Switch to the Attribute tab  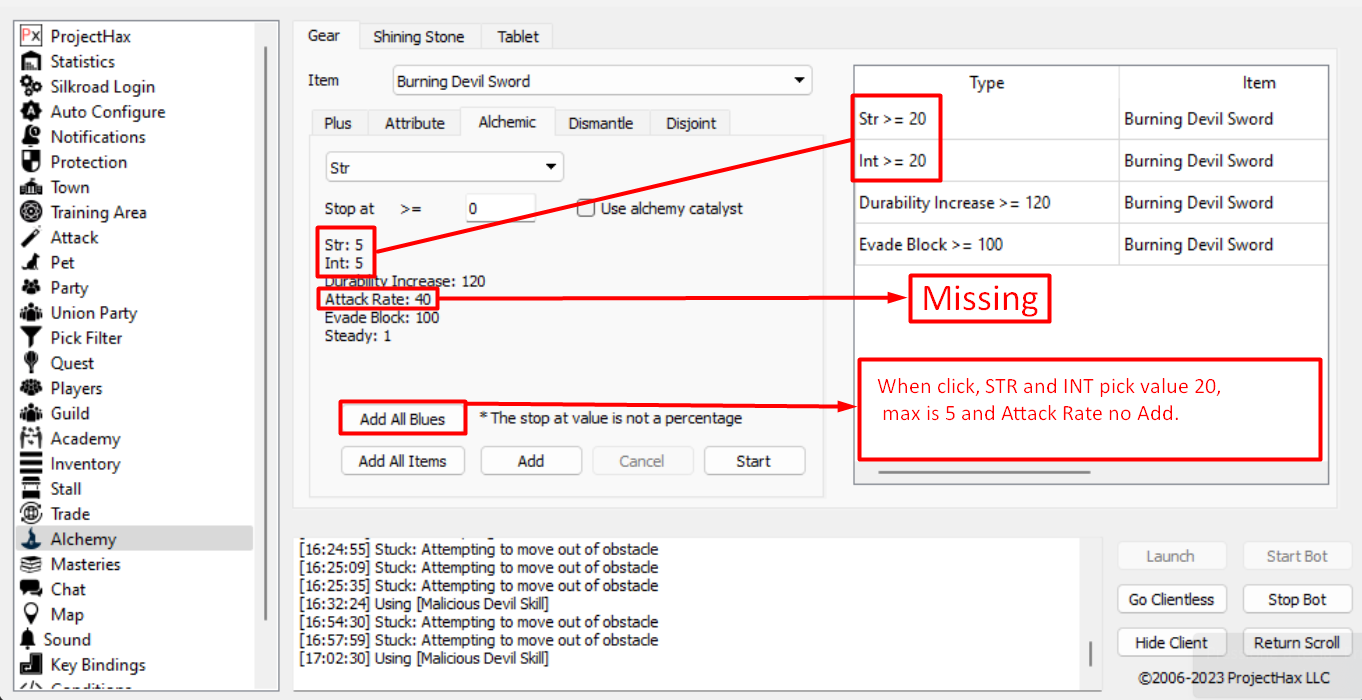pos(414,123)
